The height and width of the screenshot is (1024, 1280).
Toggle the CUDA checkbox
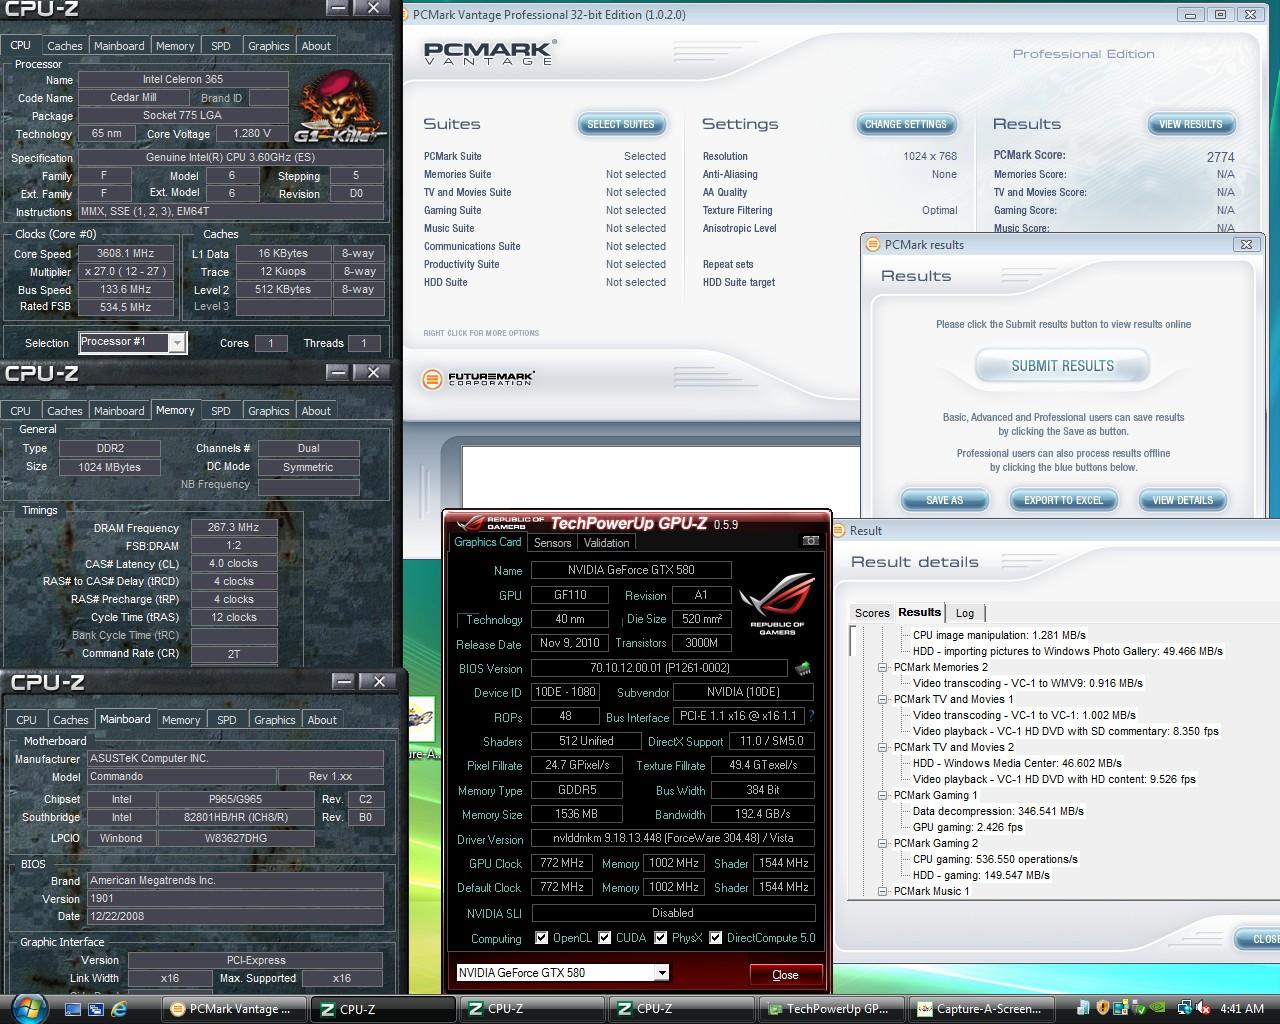(605, 938)
